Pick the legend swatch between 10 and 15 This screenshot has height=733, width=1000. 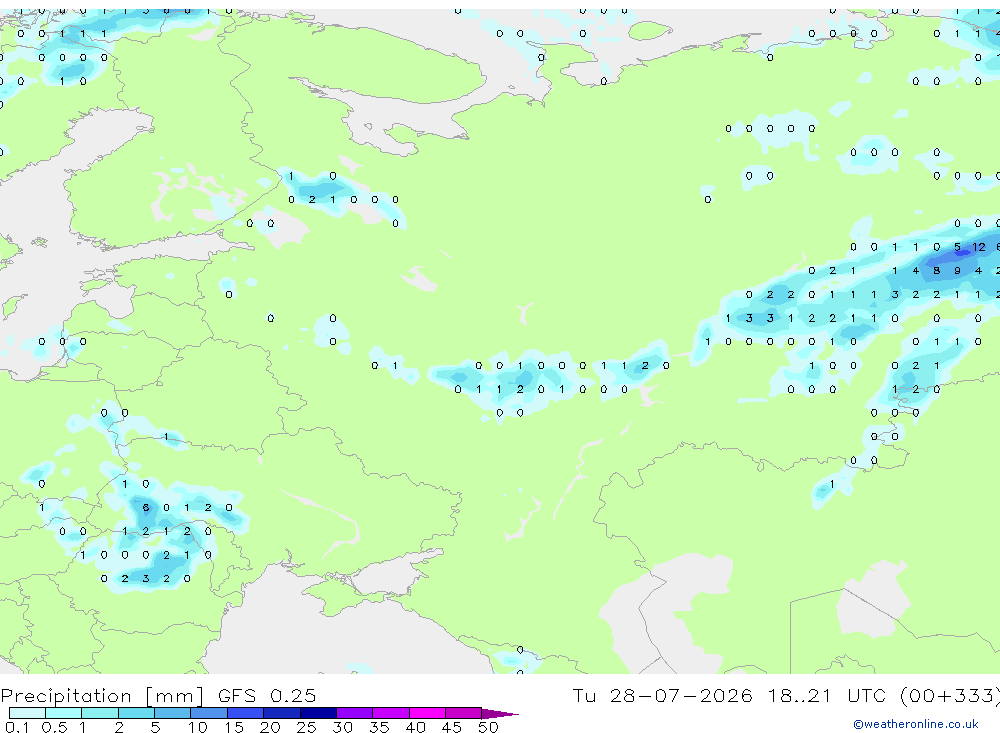209,713
